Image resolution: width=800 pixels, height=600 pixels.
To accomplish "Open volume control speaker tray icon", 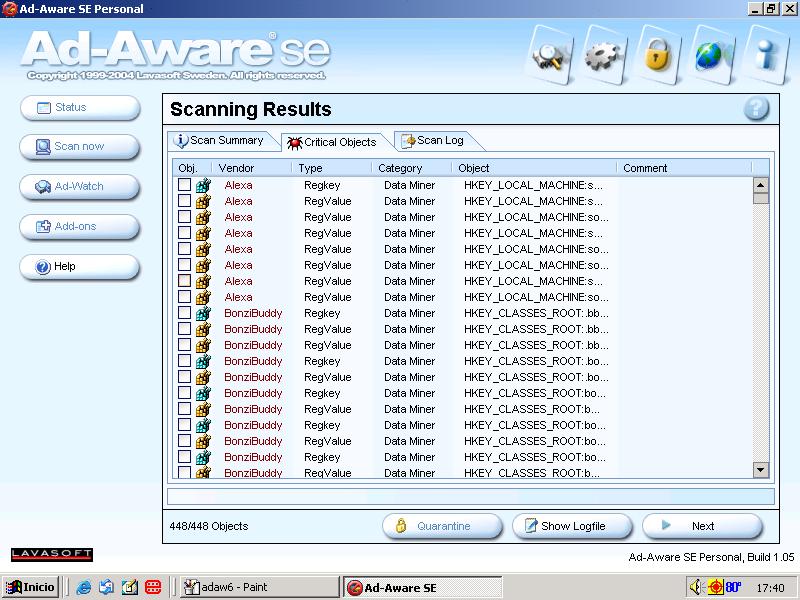I will 696,587.
